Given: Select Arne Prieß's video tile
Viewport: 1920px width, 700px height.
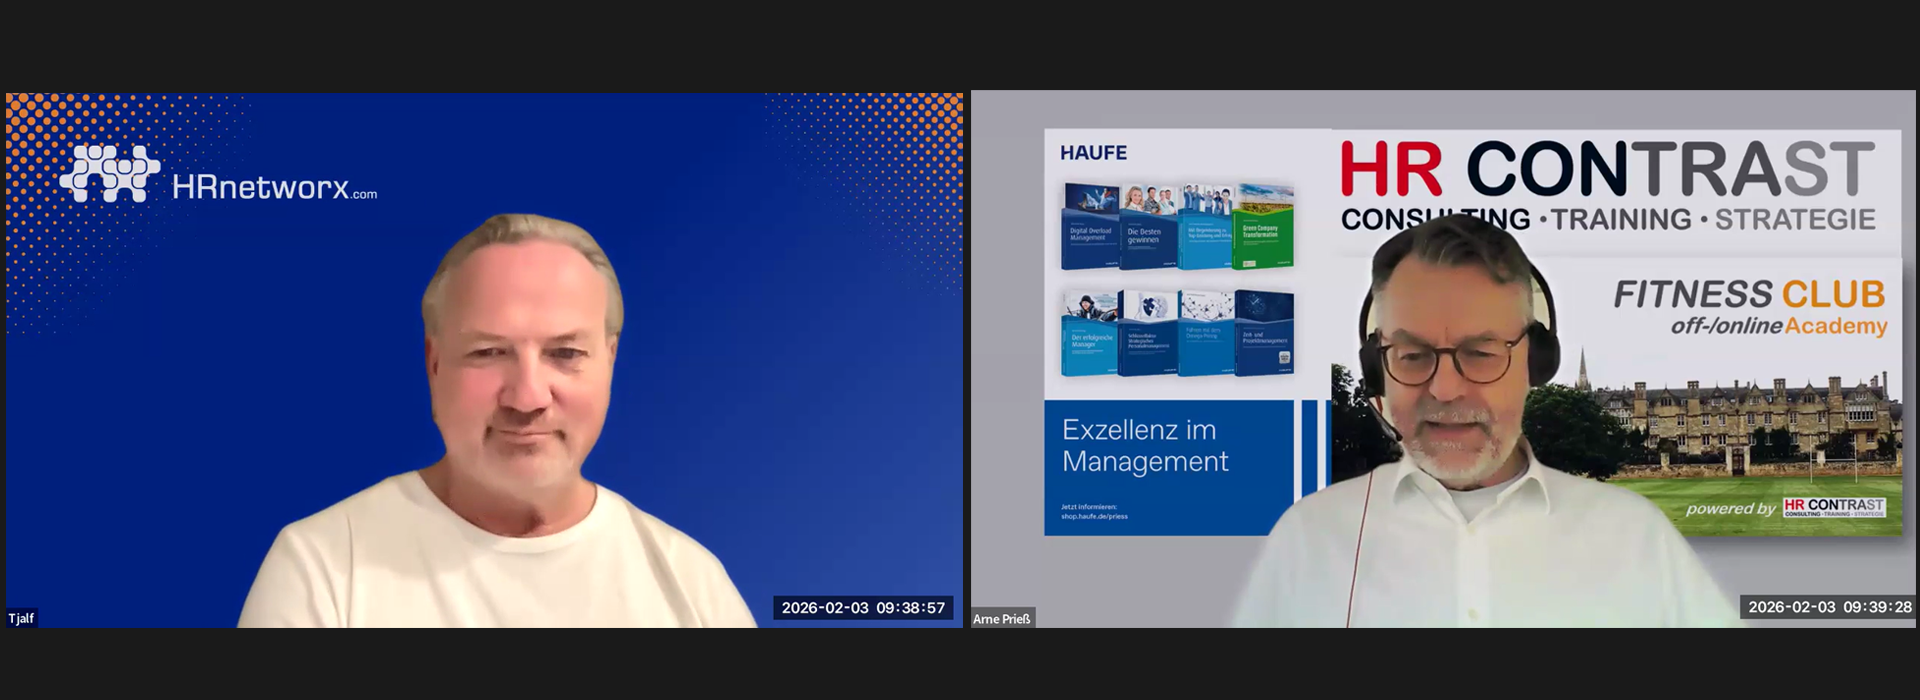Looking at the screenshot, I should (1443, 360).
